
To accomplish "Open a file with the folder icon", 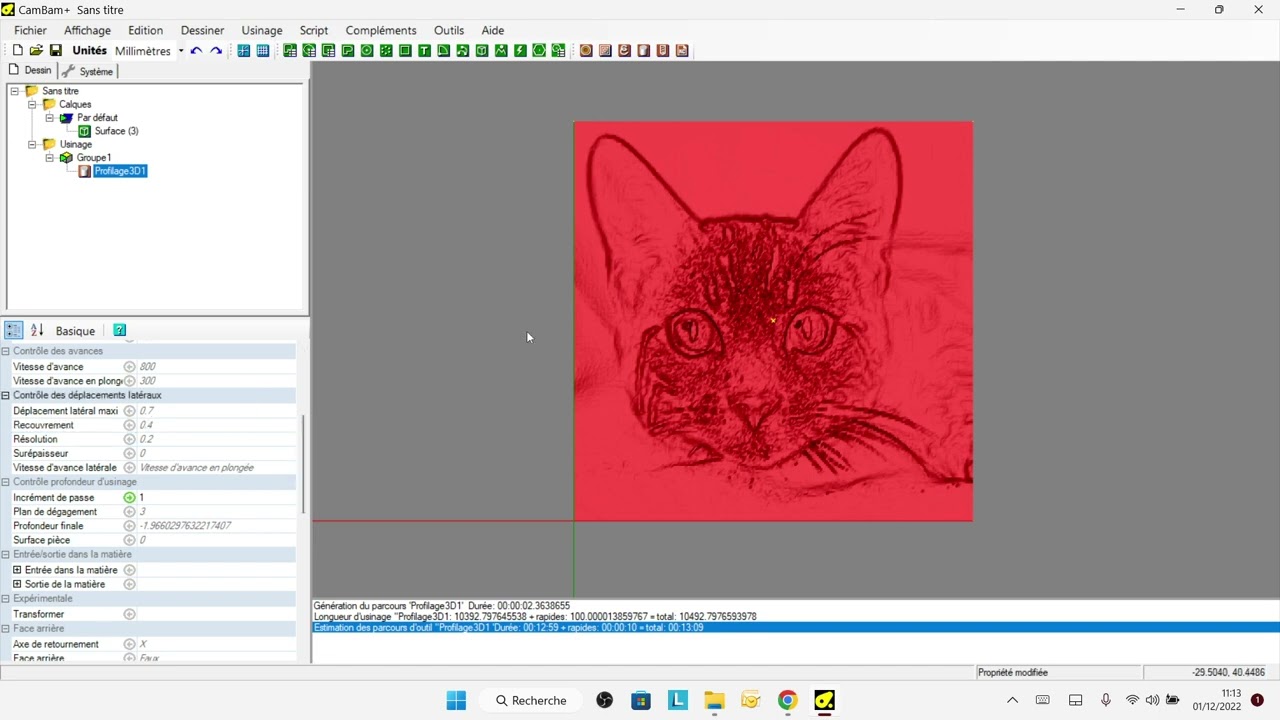I will (36, 50).
